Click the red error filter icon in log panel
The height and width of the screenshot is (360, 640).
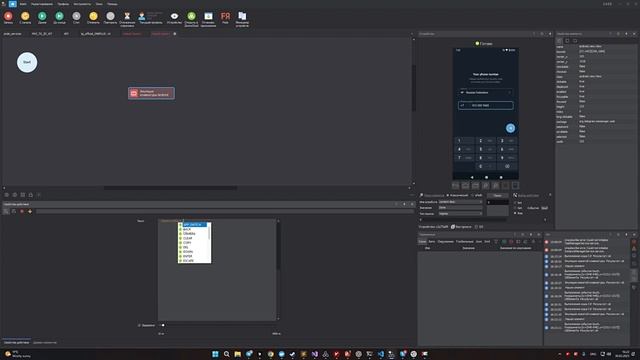[x=634, y=242]
